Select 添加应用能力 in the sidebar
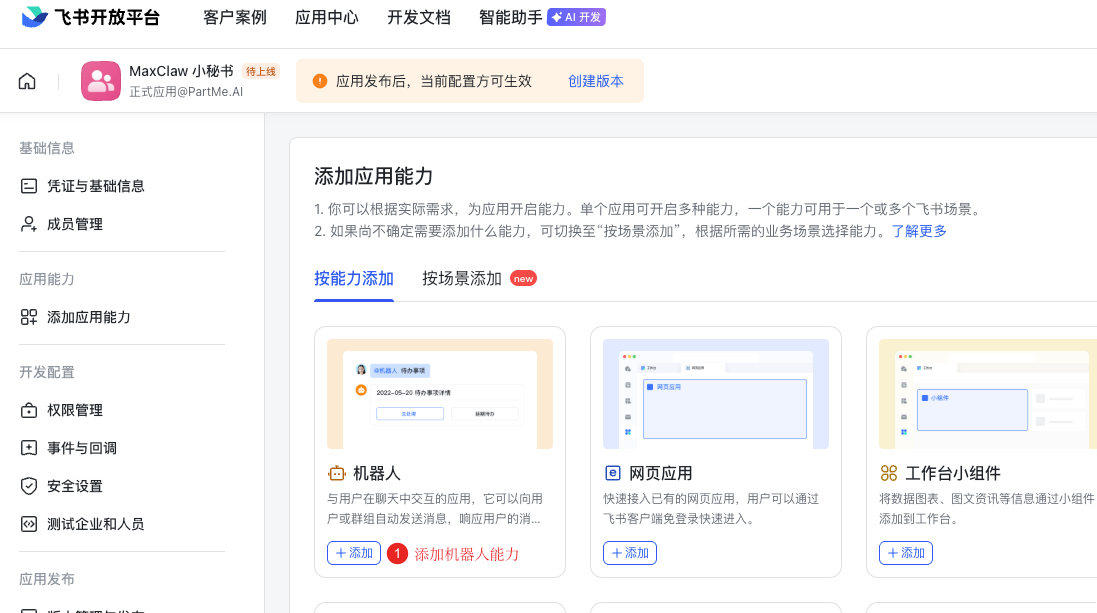 pyautogui.click(x=88, y=317)
